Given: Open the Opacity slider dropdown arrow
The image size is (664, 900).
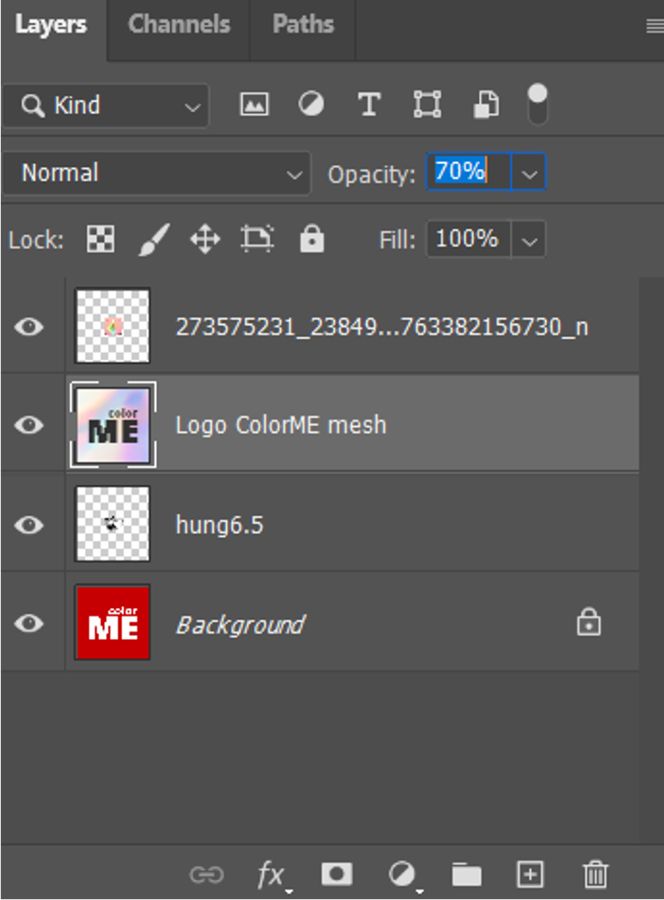Looking at the screenshot, I should click(x=529, y=172).
